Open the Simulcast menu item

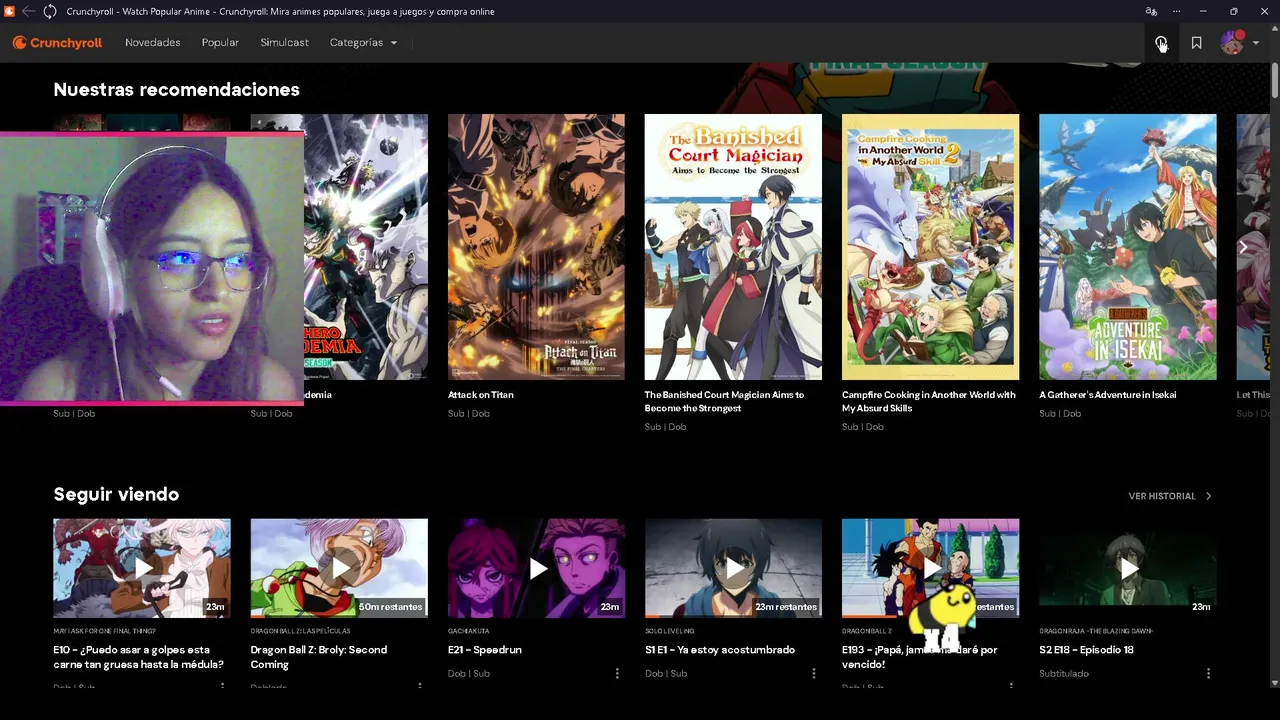pyautogui.click(x=284, y=43)
